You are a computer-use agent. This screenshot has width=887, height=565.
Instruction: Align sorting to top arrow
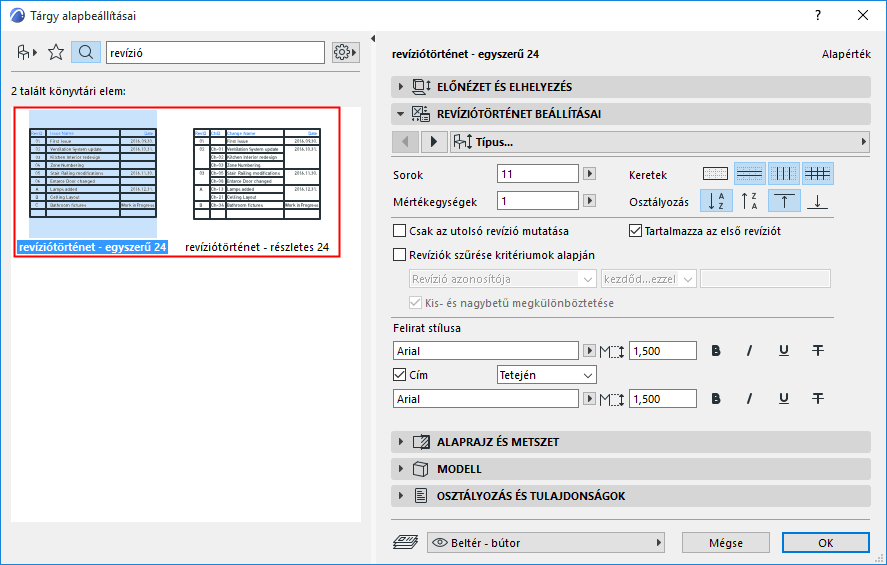click(783, 201)
